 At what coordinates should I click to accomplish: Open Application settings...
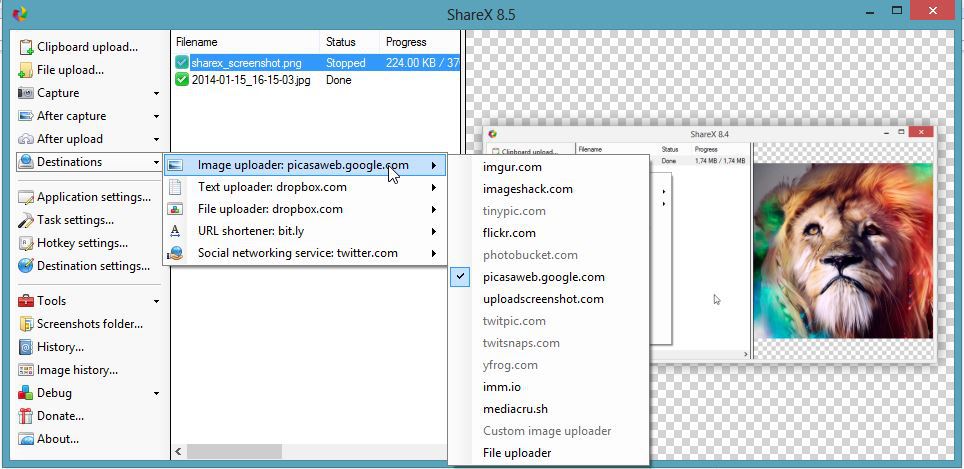click(93, 197)
